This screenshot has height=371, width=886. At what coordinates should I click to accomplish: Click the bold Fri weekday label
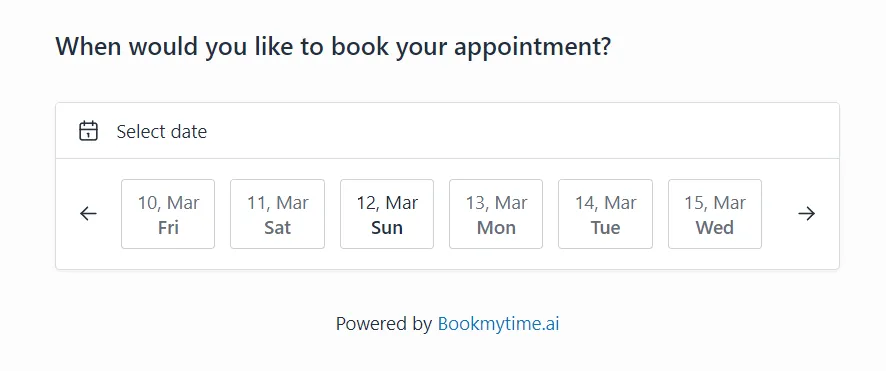click(x=168, y=228)
